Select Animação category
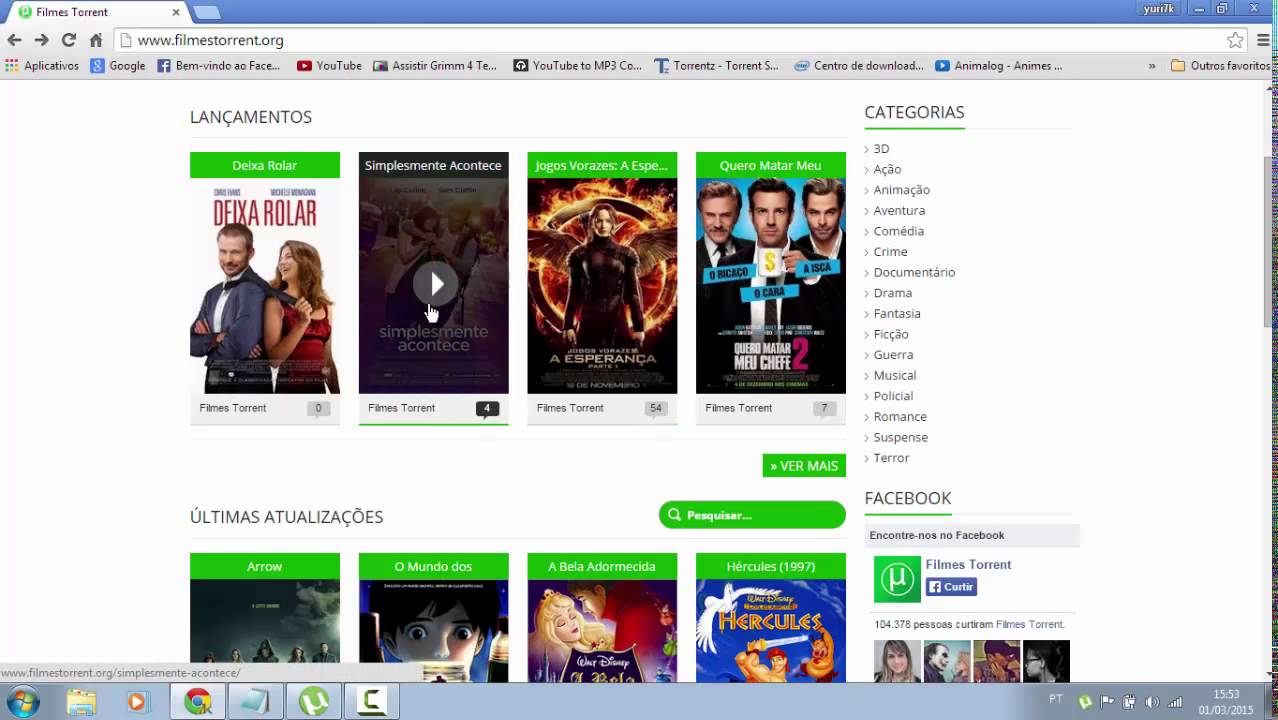This screenshot has width=1278, height=720. coord(901,190)
